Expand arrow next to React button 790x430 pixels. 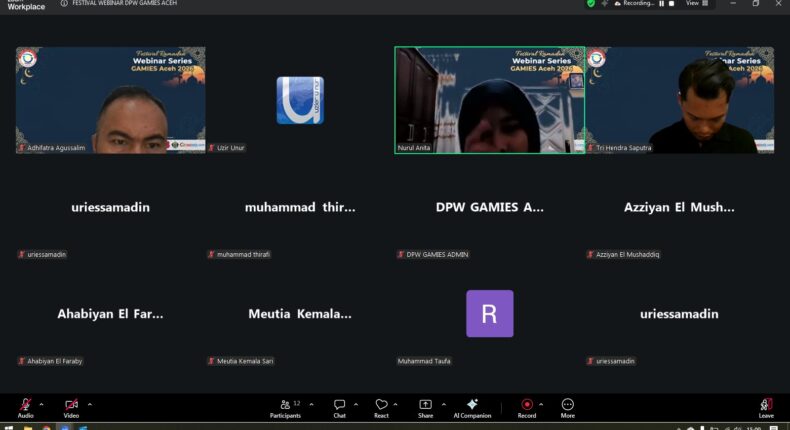pyautogui.click(x=396, y=404)
